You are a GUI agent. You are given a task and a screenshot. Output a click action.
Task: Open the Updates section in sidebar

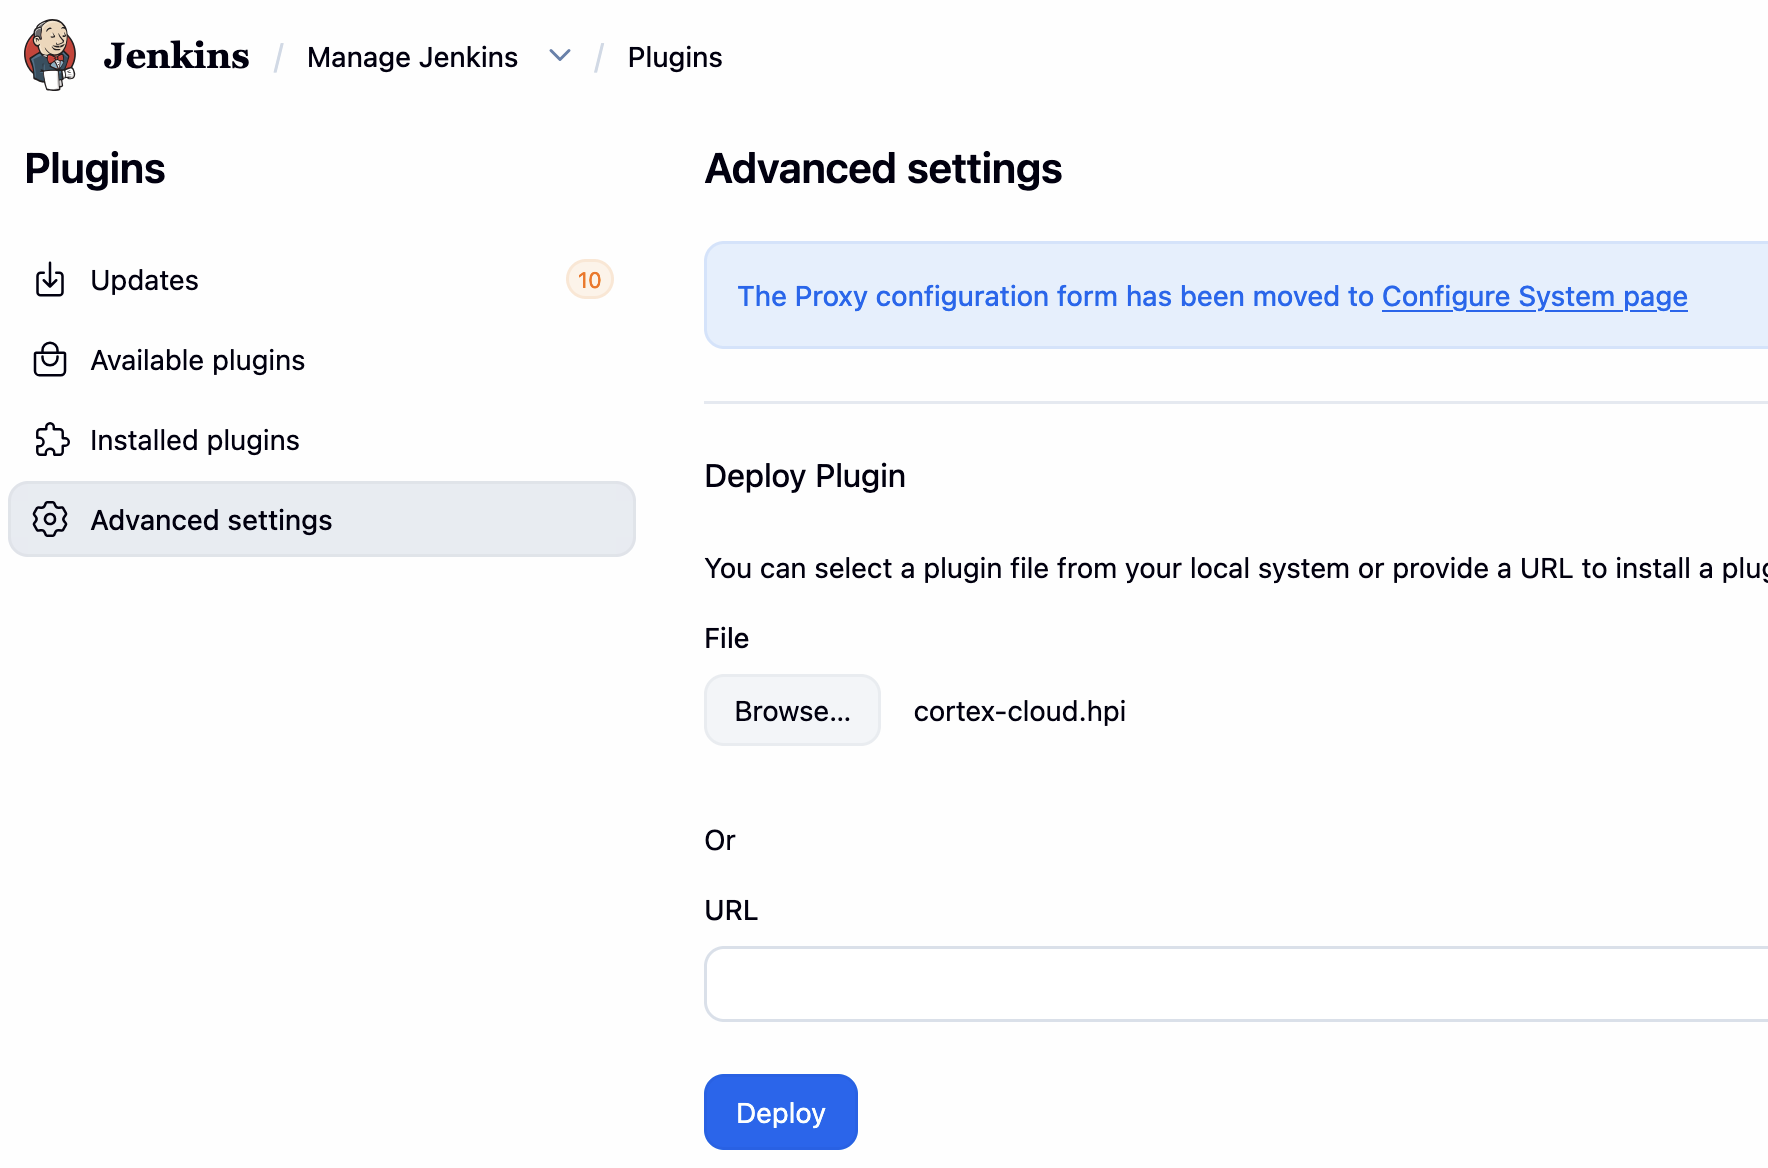145,280
